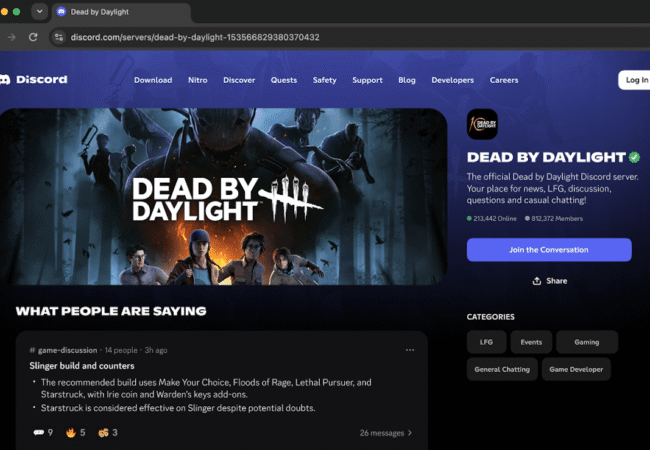Screen dimensions: 650x450
Task: Open the three-dot menu on the discussion card
Action: [410, 350]
